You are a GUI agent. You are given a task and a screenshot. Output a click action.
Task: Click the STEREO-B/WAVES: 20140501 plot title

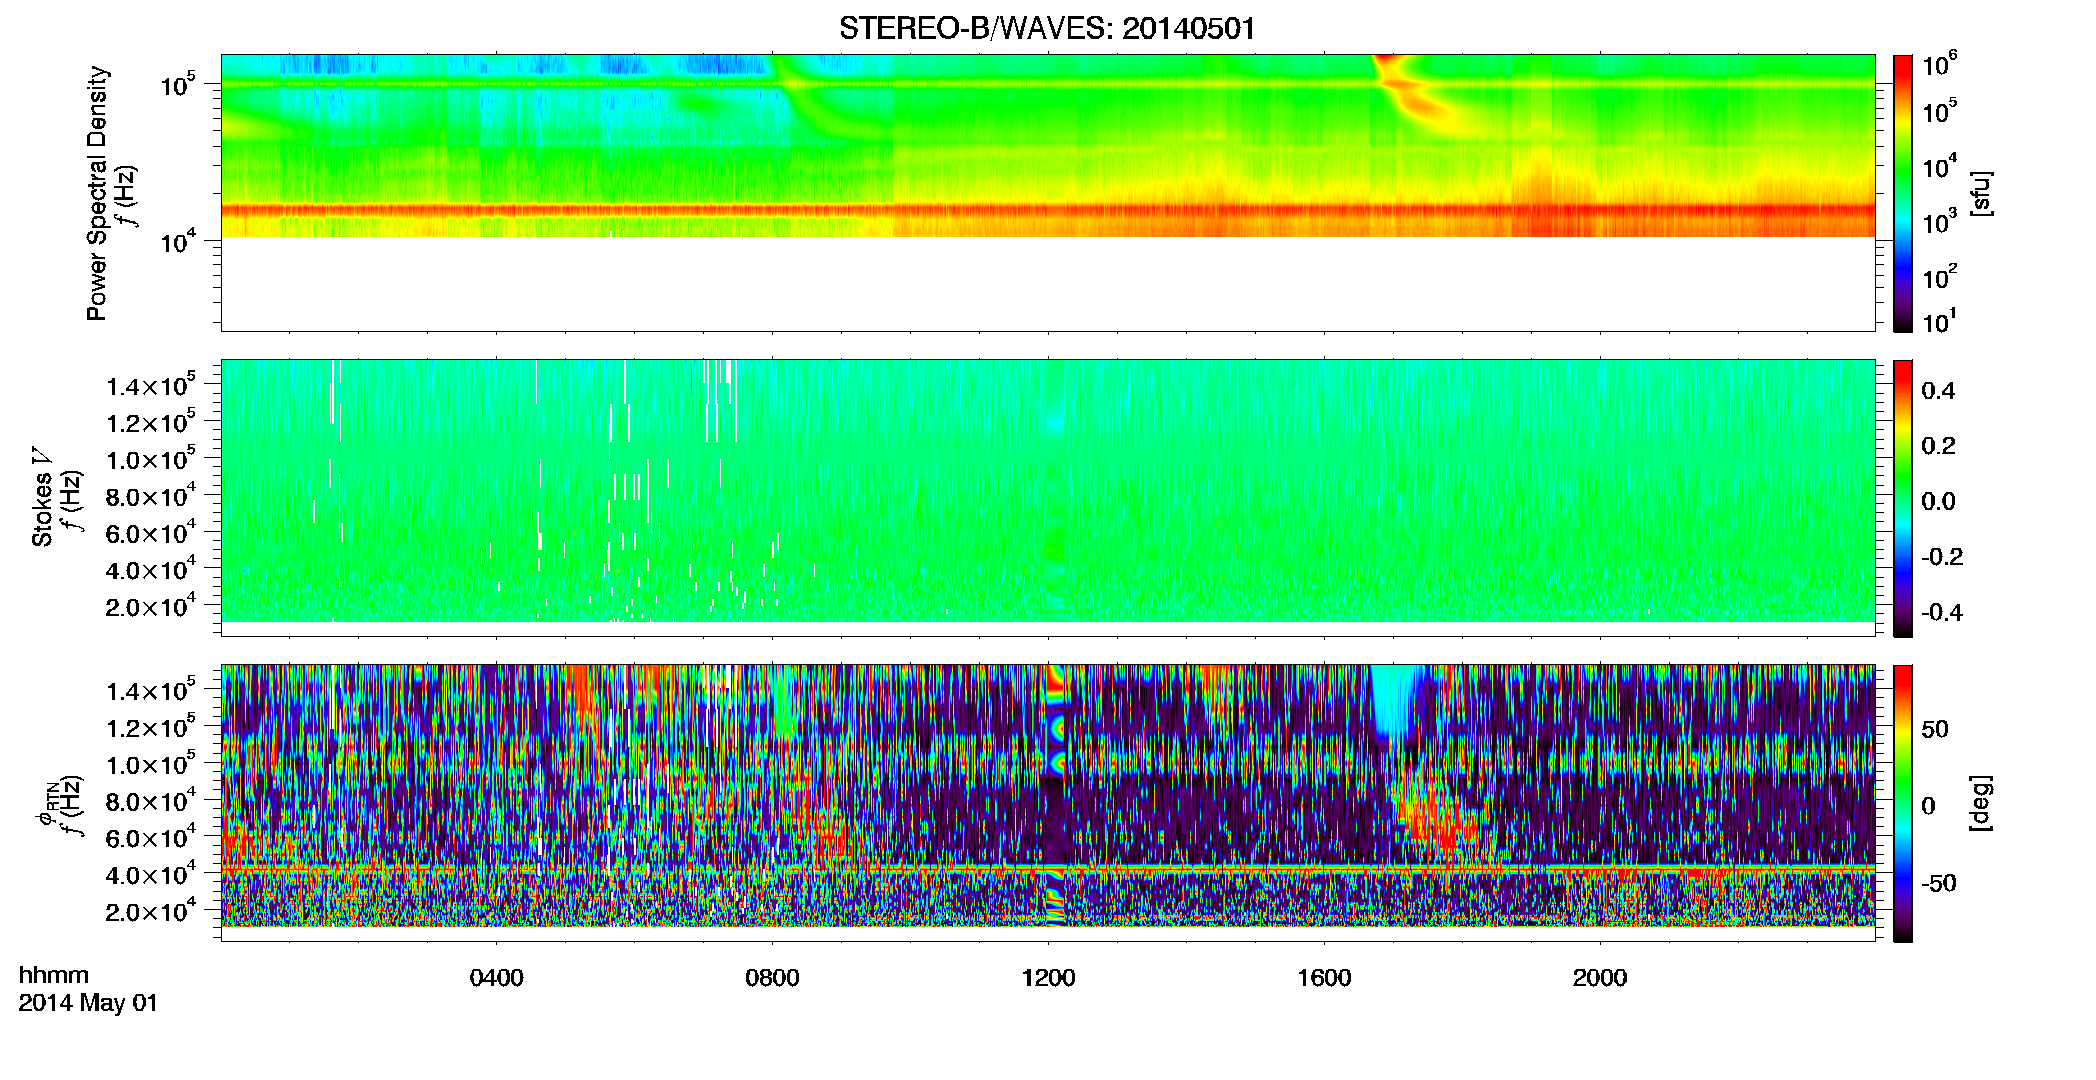(1047, 28)
